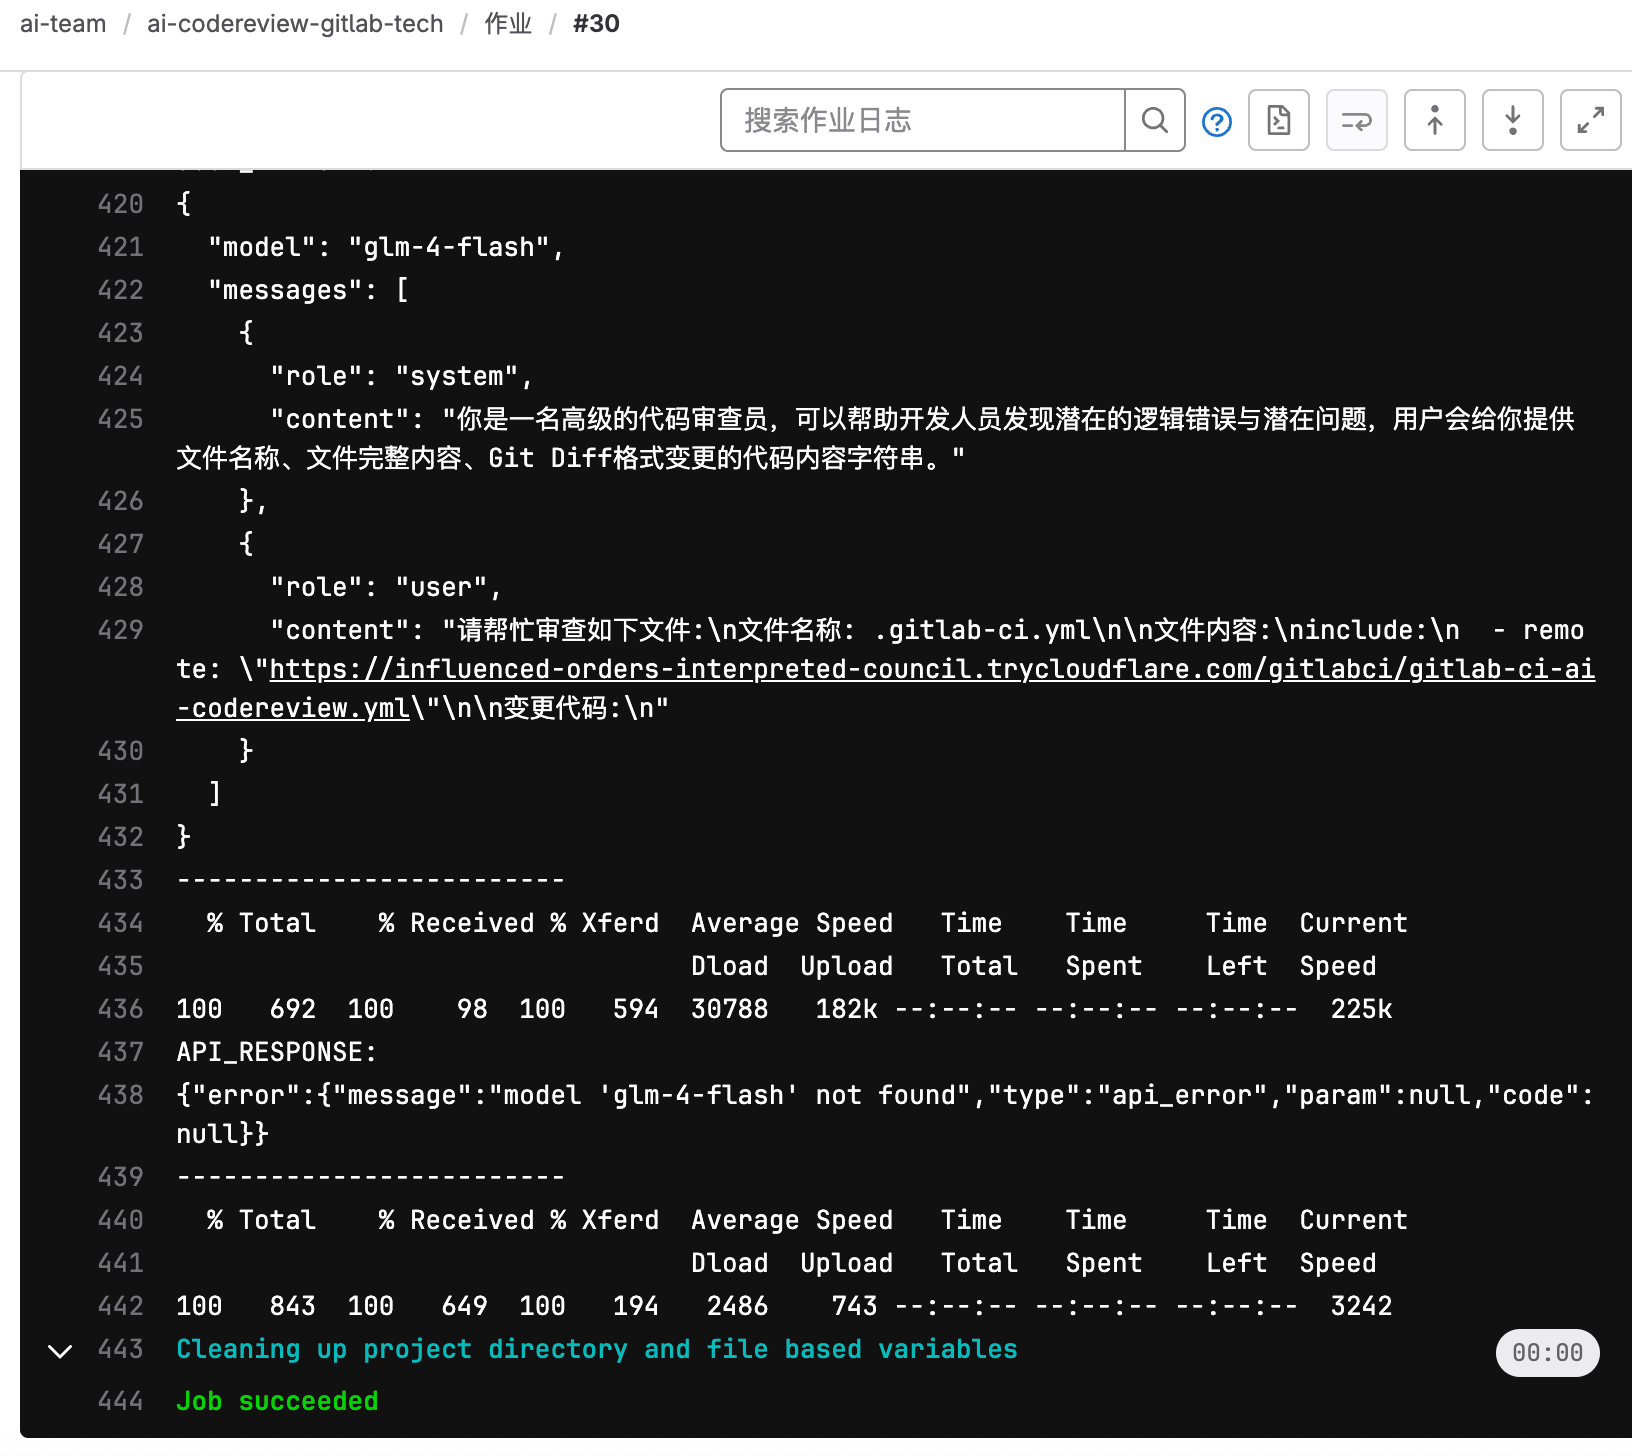
Task: Click the 'API_RESPONSE:' log line
Action: point(277,1052)
